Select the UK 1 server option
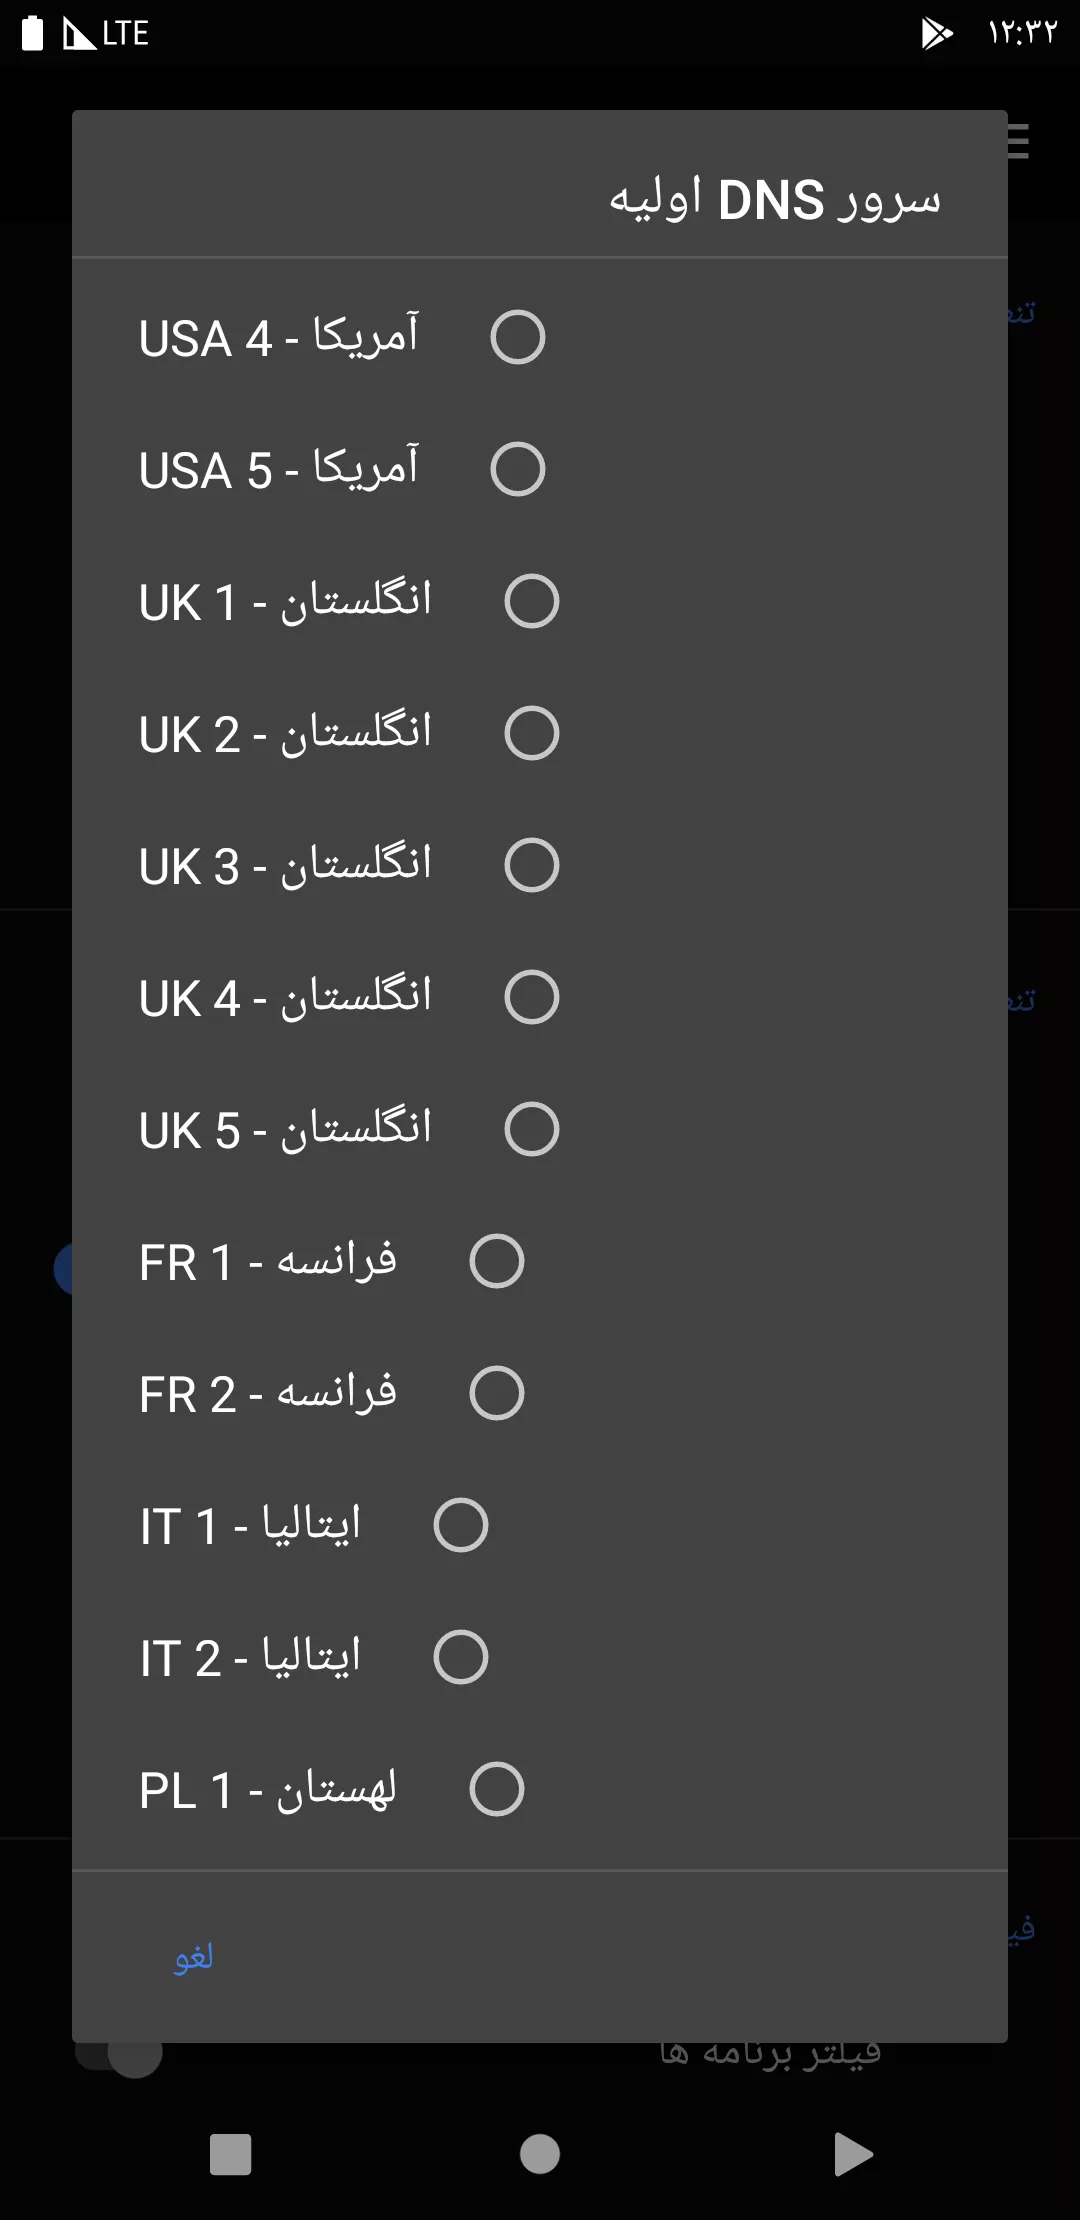This screenshot has width=1080, height=2220. point(531,601)
